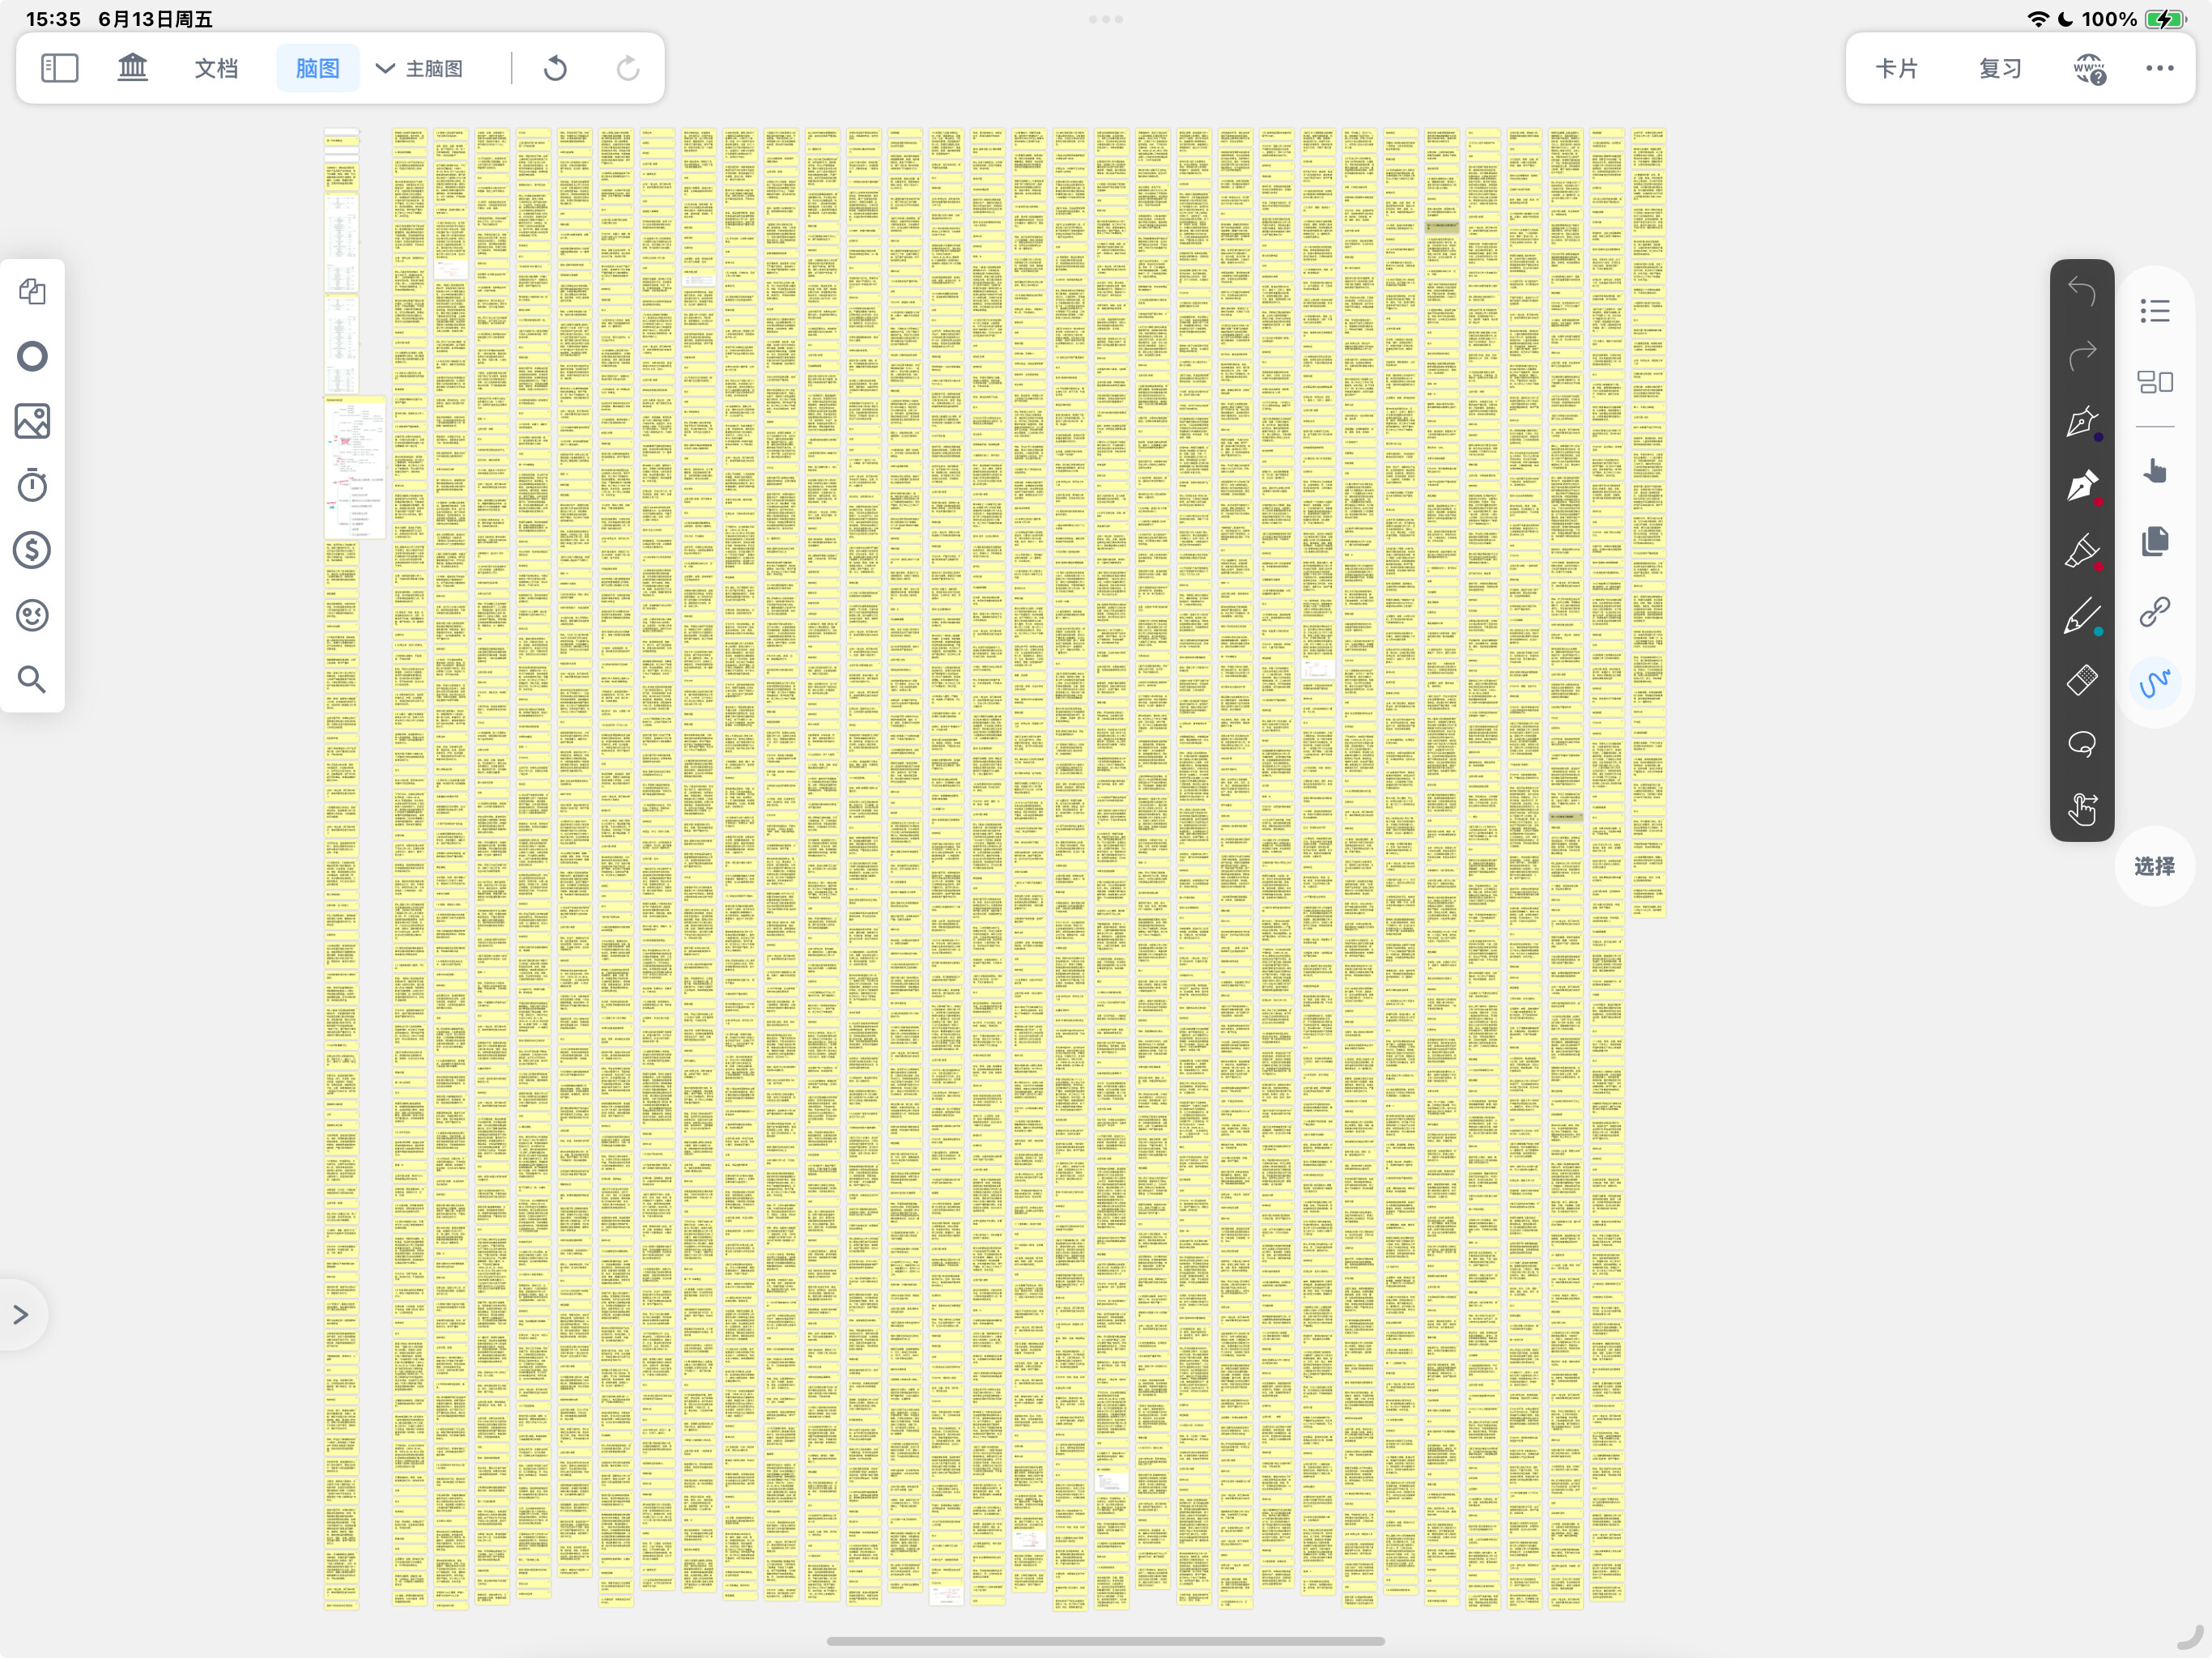The image size is (2212, 1658).
Task: Expand the collapsed left panel arrow
Action: pyautogui.click(x=20, y=1314)
